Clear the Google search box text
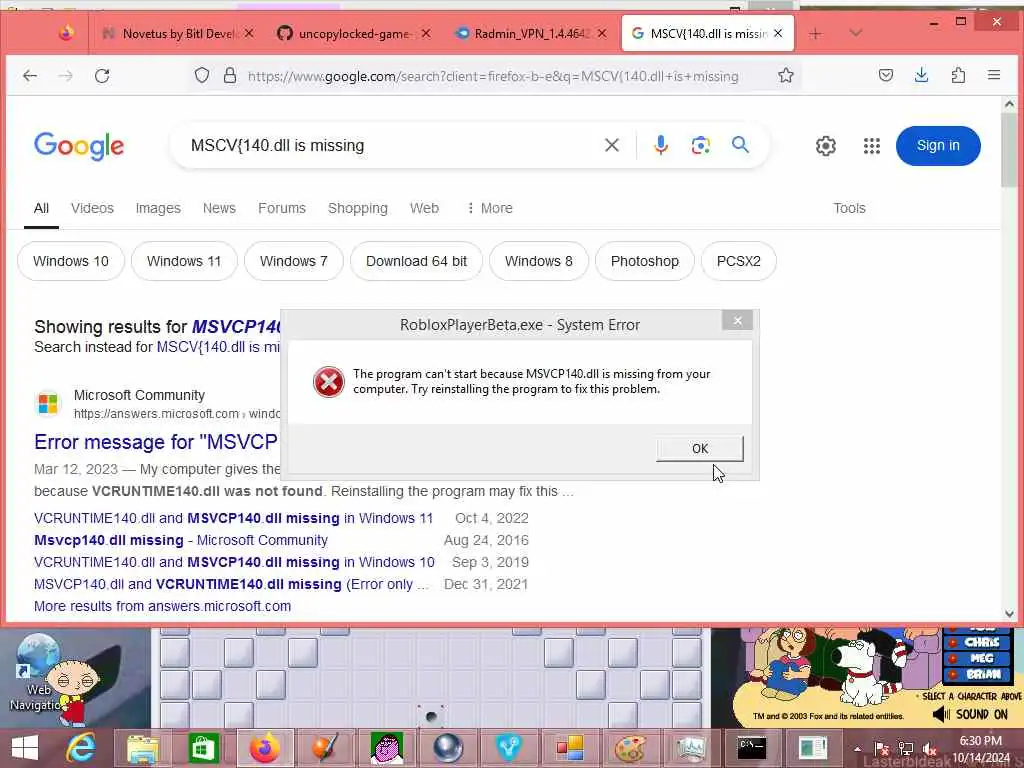The height and width of the screenshot is (768, 1024). point(611,145)
